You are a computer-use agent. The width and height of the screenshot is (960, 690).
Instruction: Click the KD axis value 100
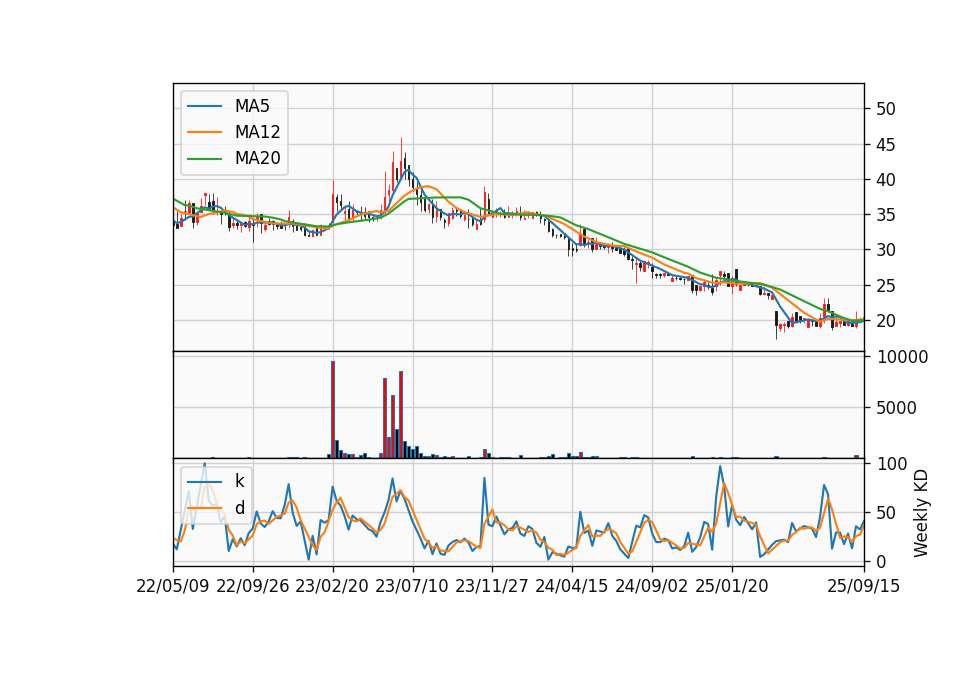891,464
